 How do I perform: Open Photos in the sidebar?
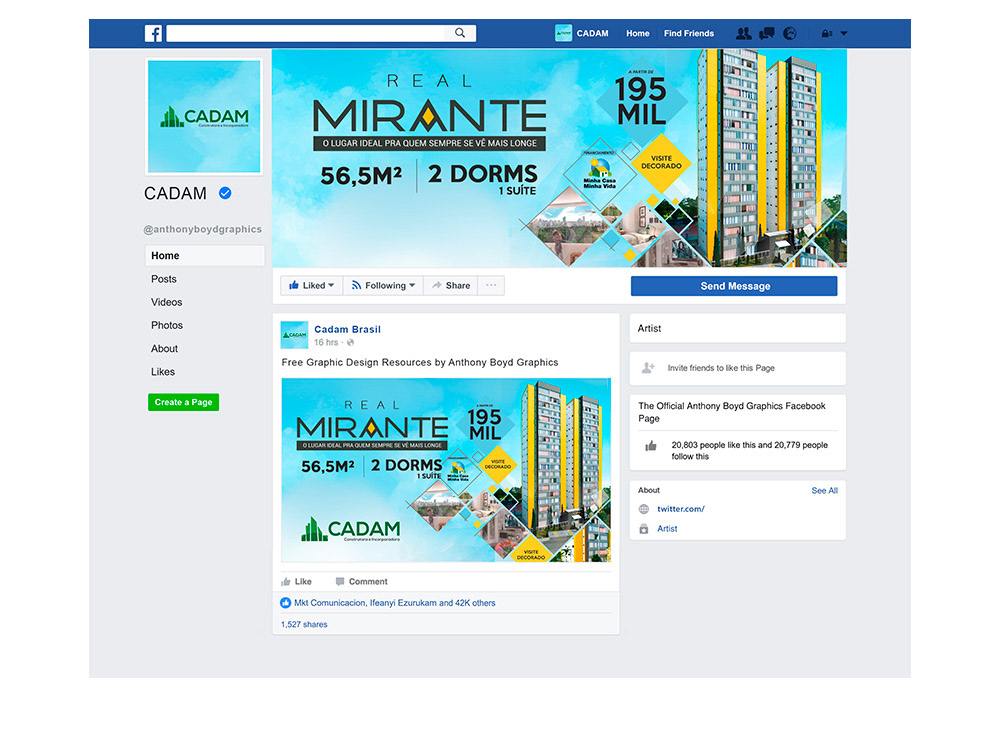pos(167,325)
